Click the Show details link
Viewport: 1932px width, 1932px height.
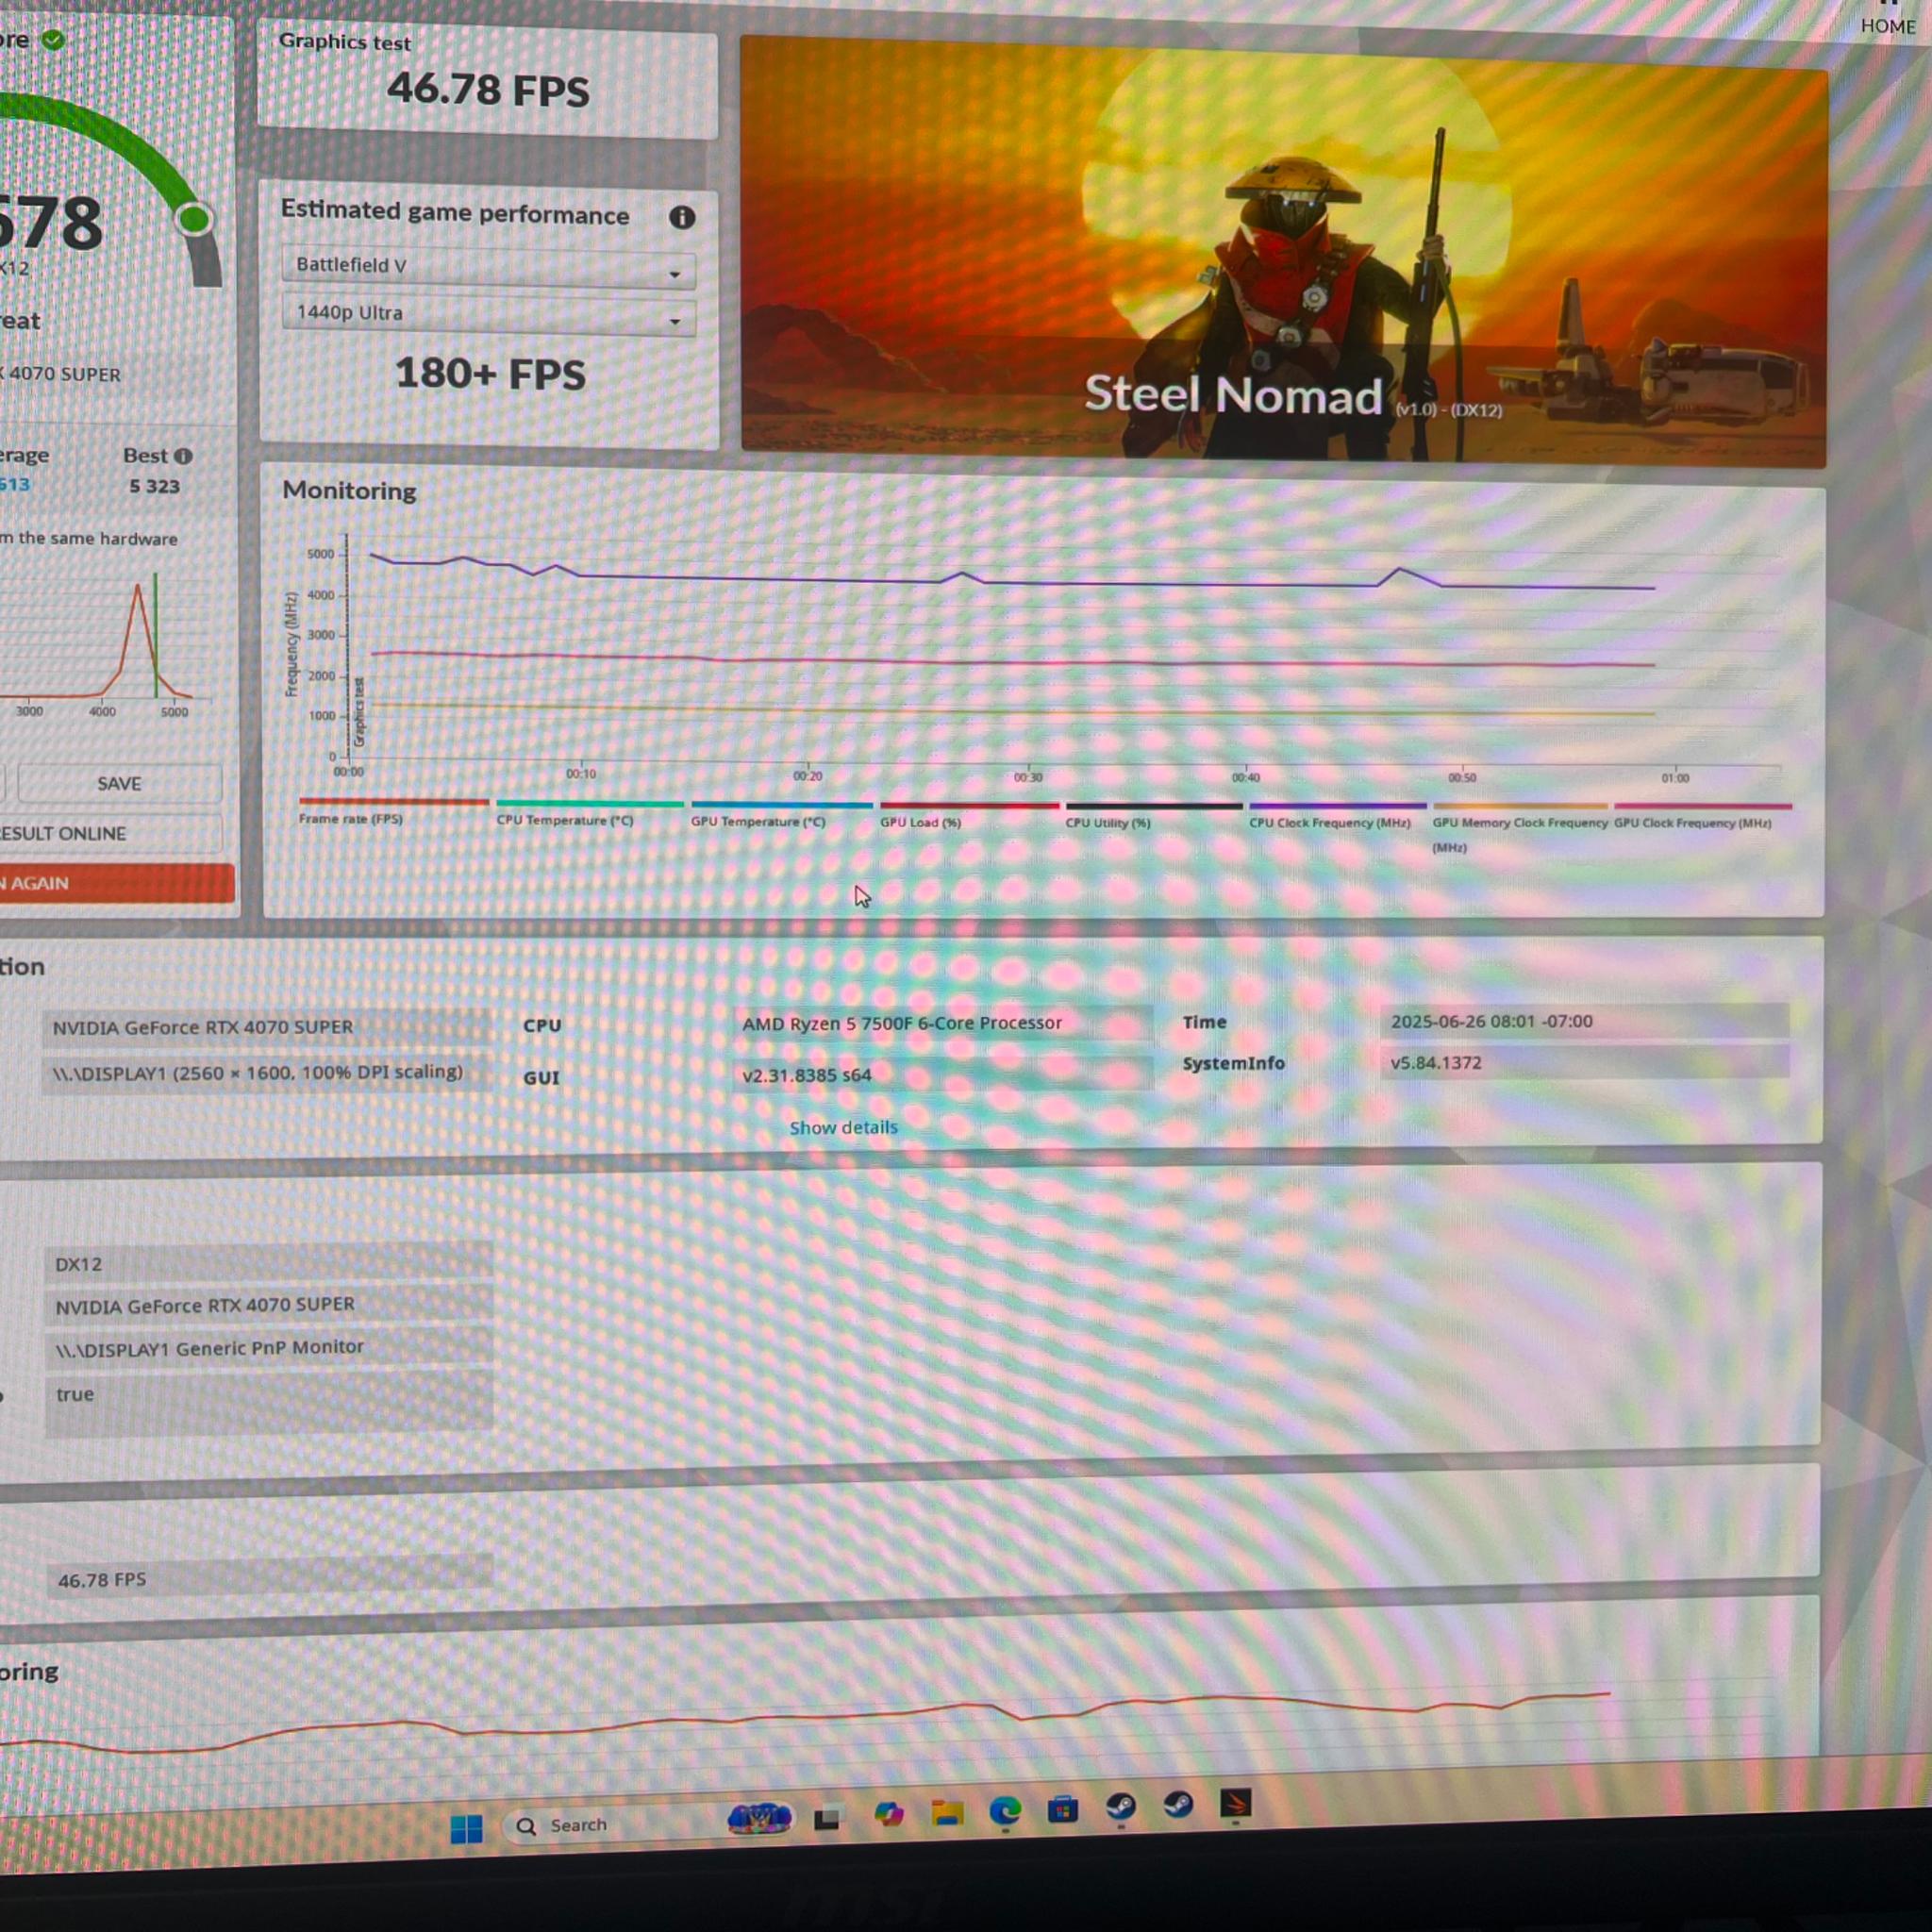843,1127
